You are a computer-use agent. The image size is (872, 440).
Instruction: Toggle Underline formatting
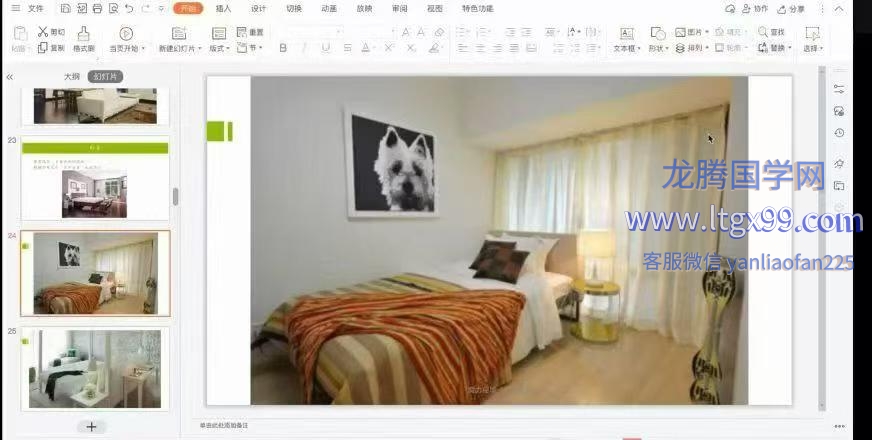(x=324, y=47)
